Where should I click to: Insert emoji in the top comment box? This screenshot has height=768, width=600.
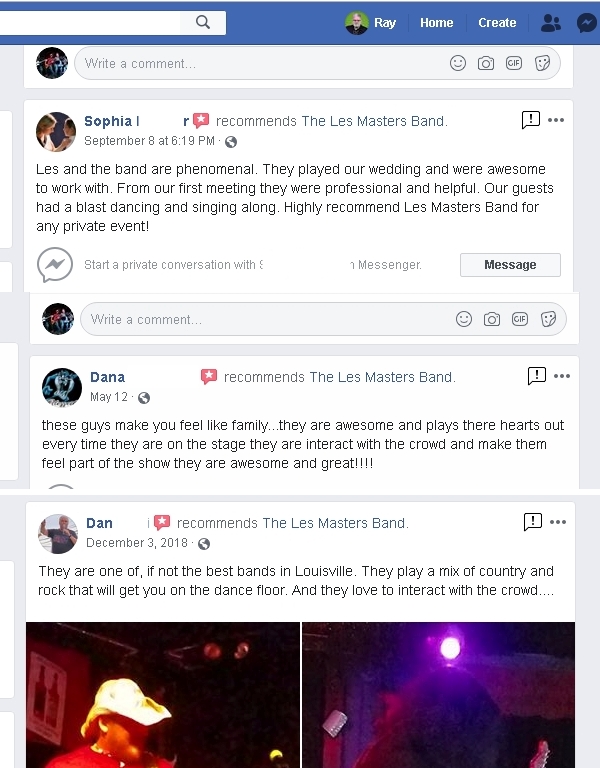pyautogui.click(x=458, y=63)
